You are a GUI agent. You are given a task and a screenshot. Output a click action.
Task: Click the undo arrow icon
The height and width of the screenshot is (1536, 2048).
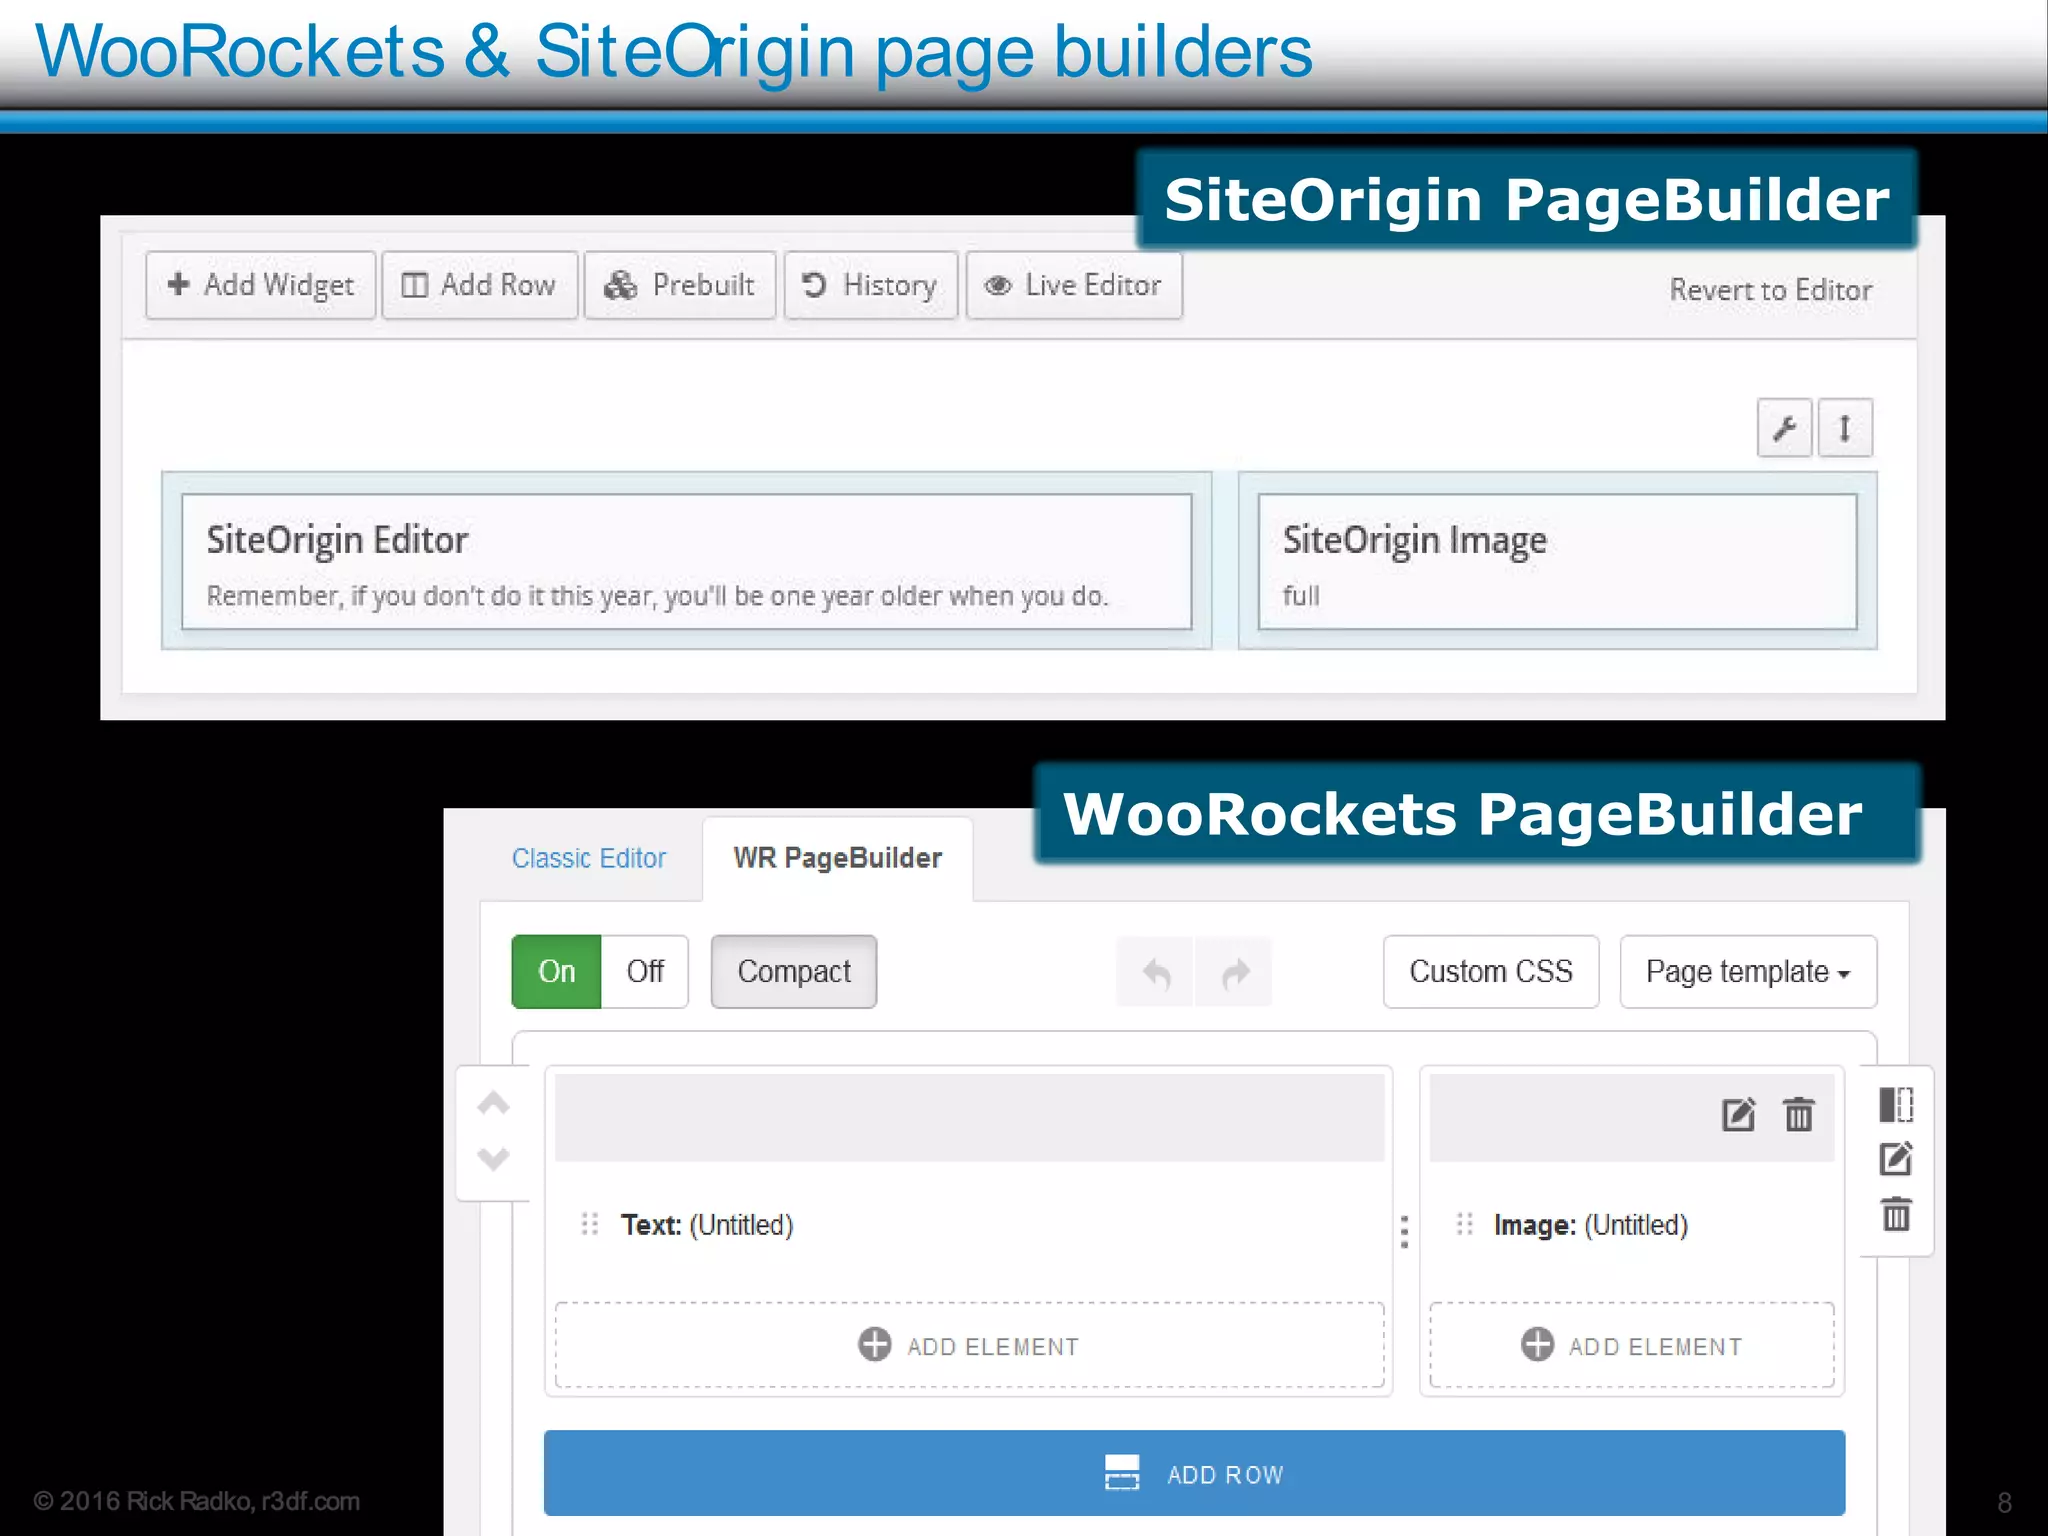click(1156, 972)
